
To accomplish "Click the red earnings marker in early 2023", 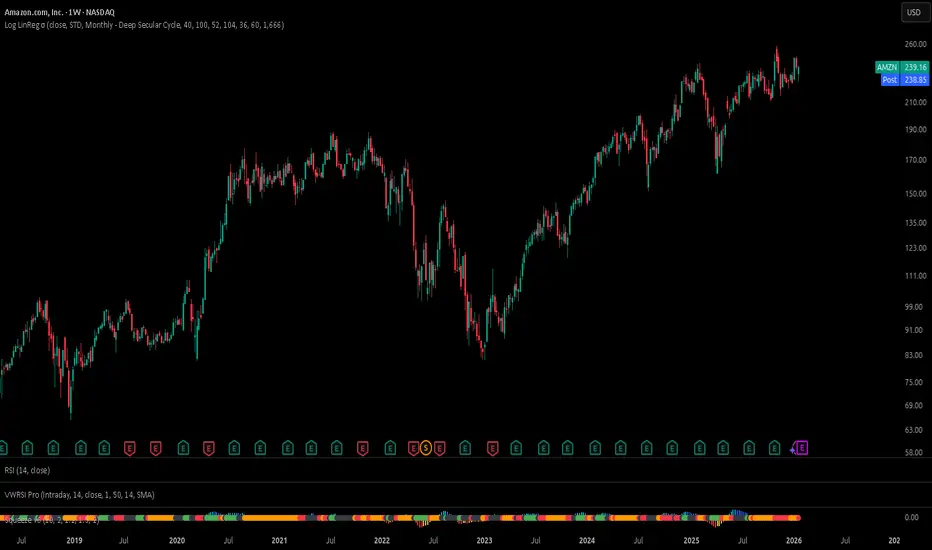I will (x=492, y=448).
